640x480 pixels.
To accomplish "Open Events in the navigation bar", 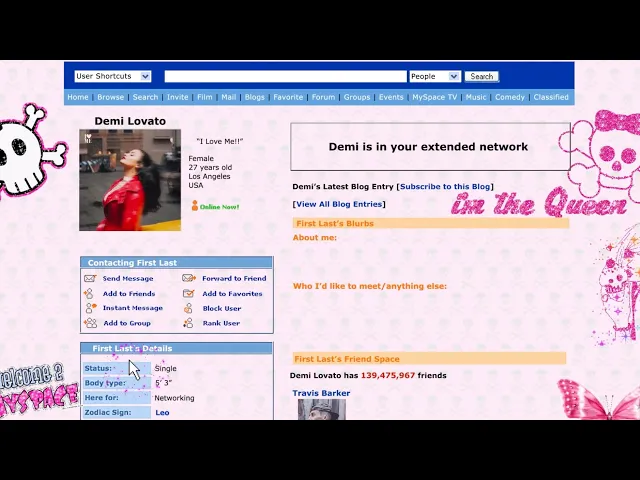I will coord(391,97).
